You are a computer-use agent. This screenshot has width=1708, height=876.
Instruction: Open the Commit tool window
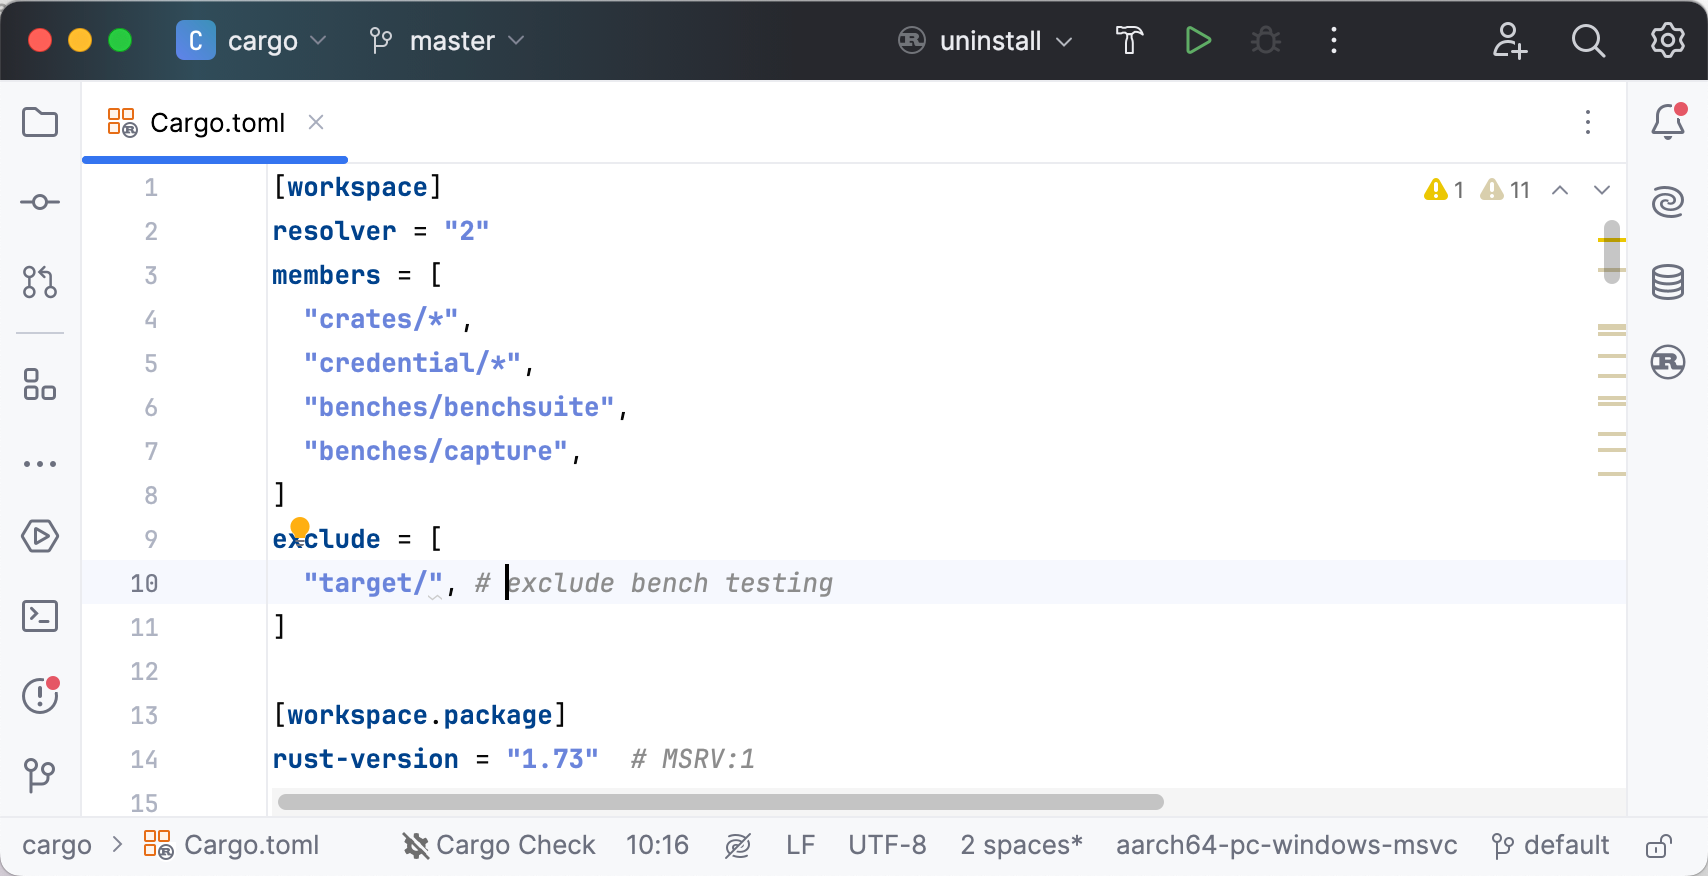(40, 203)
